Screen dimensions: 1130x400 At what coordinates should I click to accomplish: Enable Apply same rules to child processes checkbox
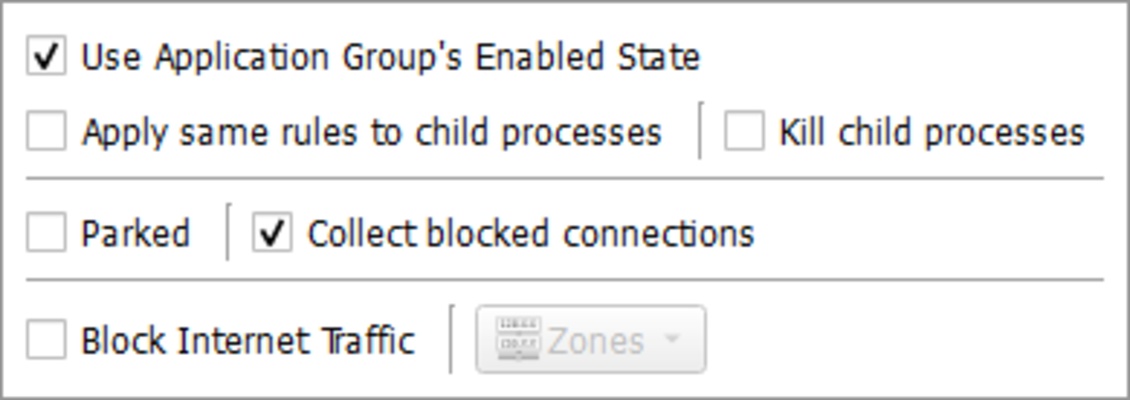(x=46, y=132)
